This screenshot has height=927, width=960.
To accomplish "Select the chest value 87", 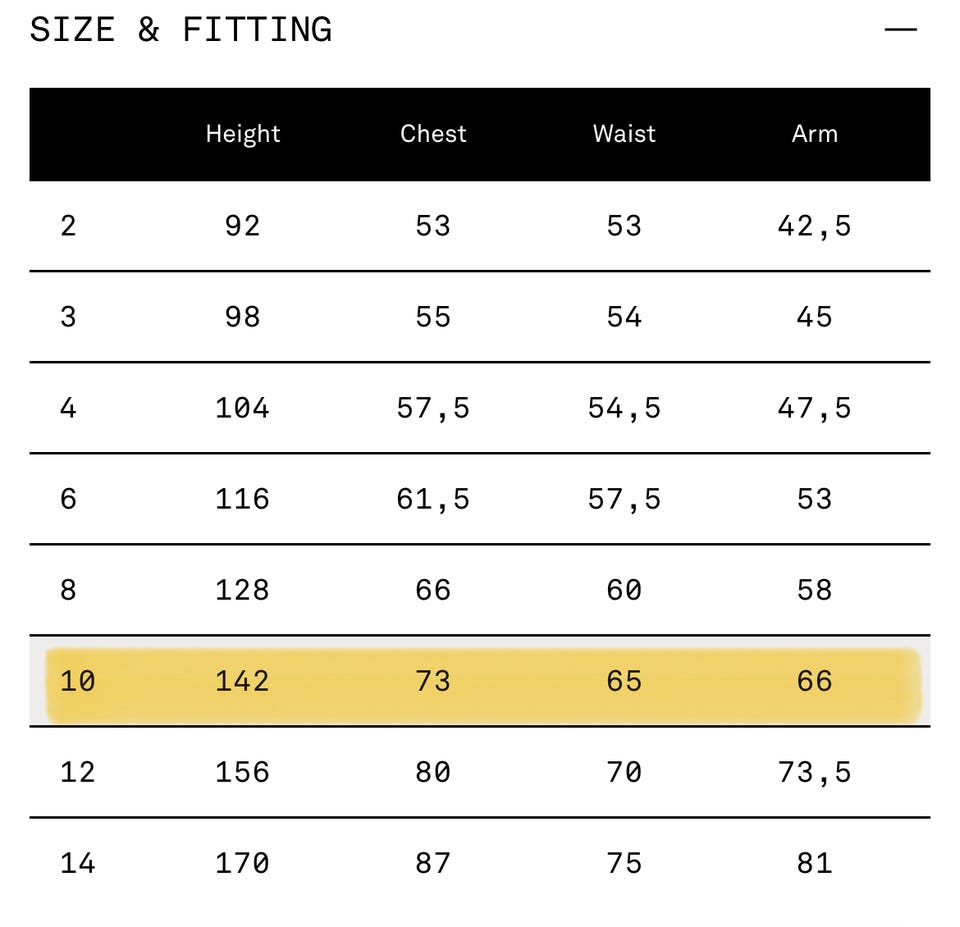I will 433,863.
